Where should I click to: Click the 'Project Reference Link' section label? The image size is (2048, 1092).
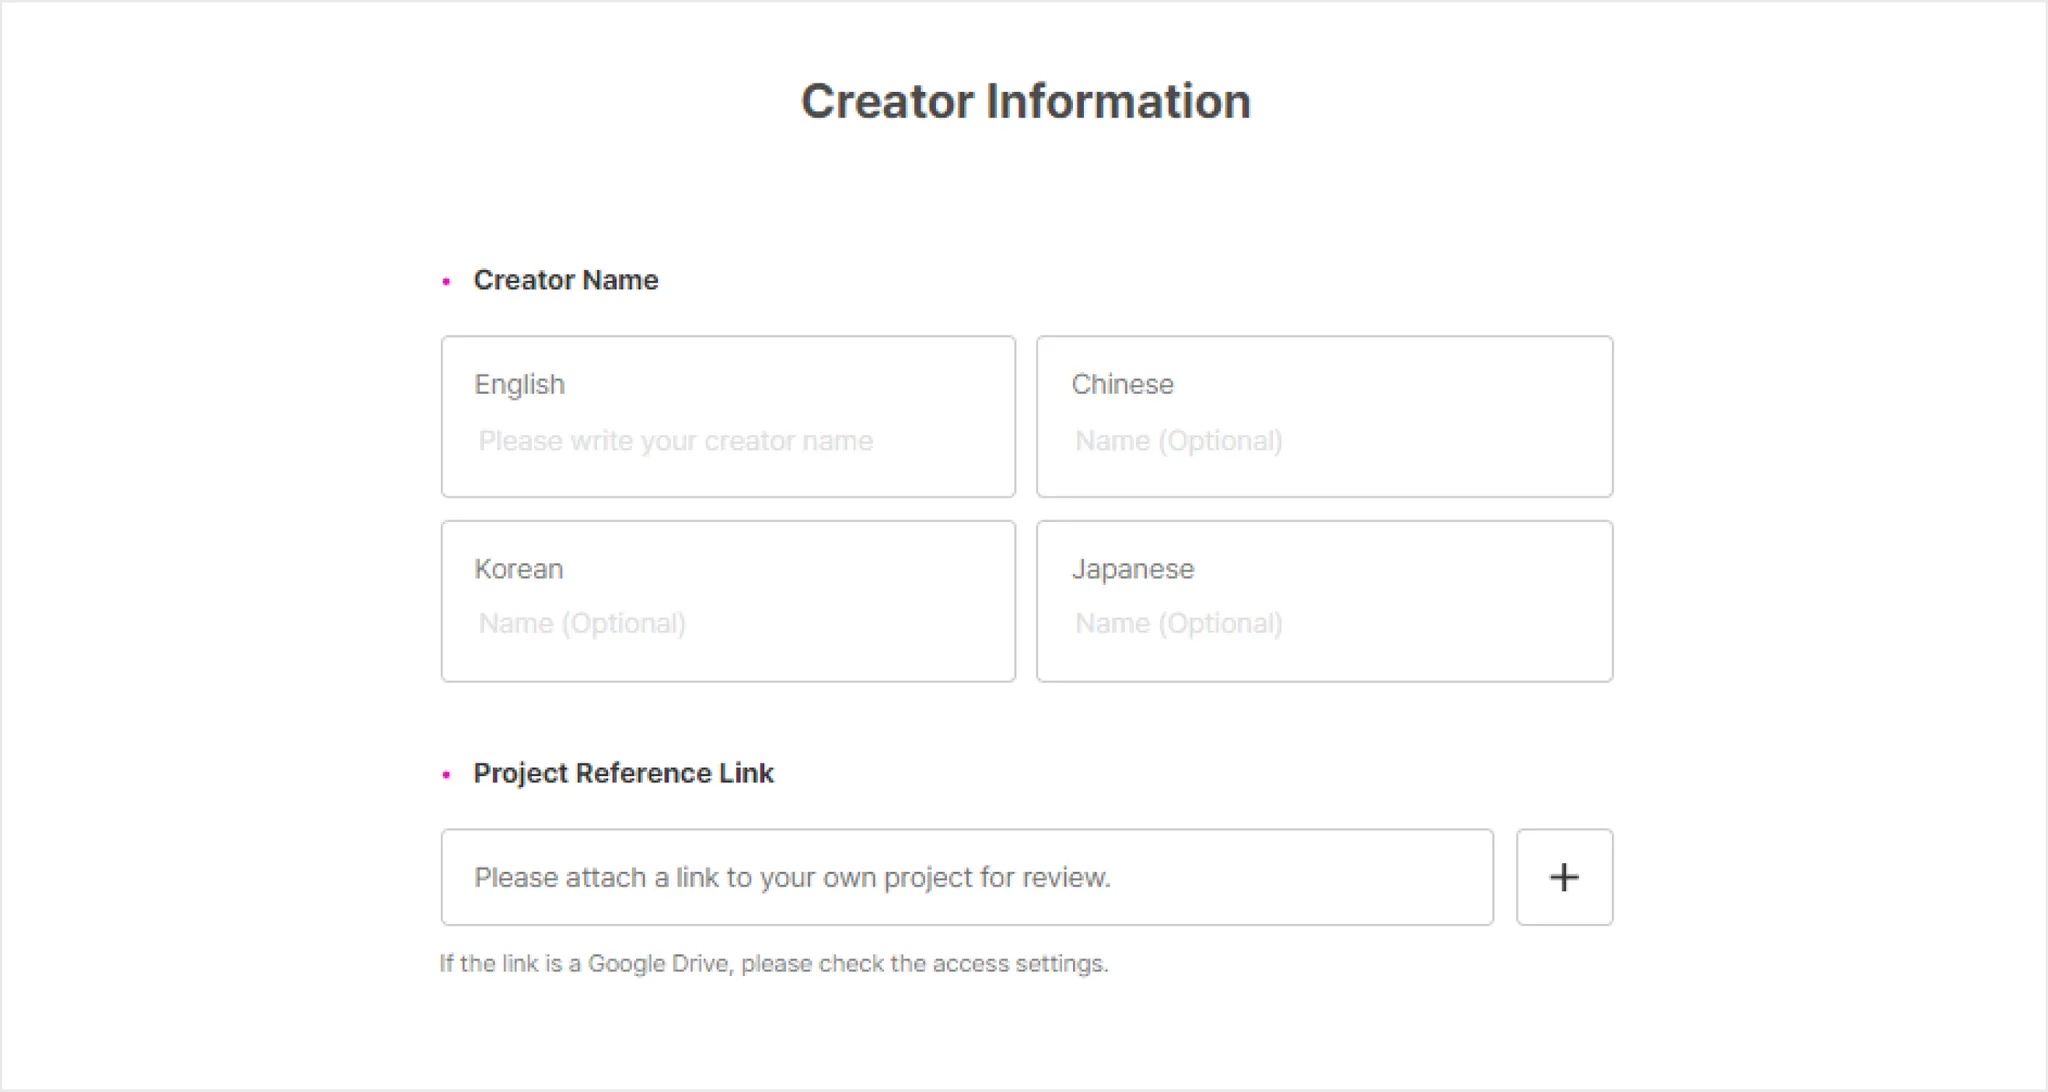point(623,773)
